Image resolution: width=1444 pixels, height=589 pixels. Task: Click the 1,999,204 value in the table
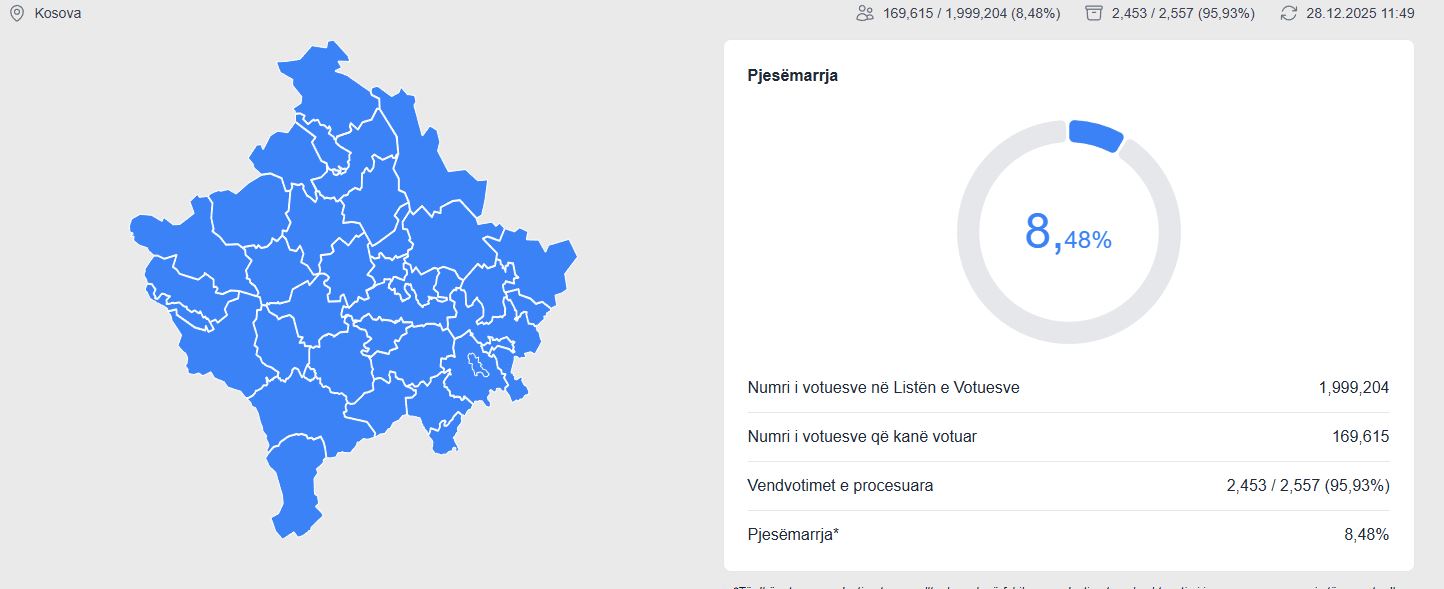[x=1353, y=388]
